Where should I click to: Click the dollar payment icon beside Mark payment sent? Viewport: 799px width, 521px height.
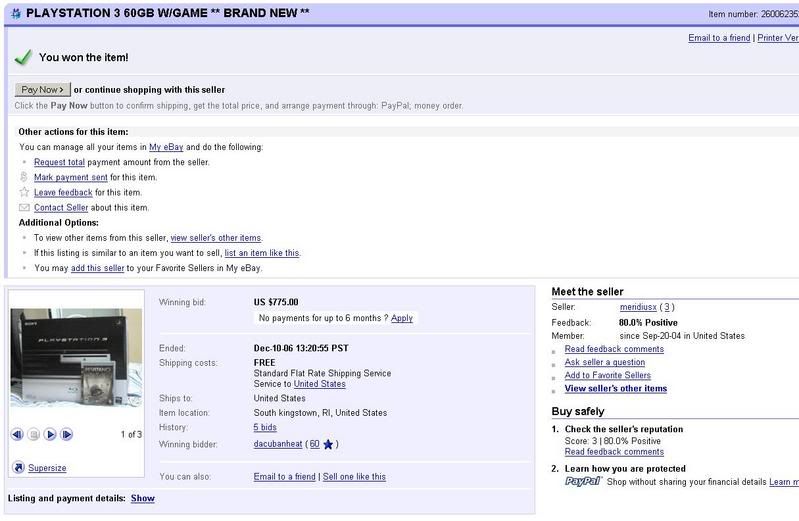(x=24, y=177)
